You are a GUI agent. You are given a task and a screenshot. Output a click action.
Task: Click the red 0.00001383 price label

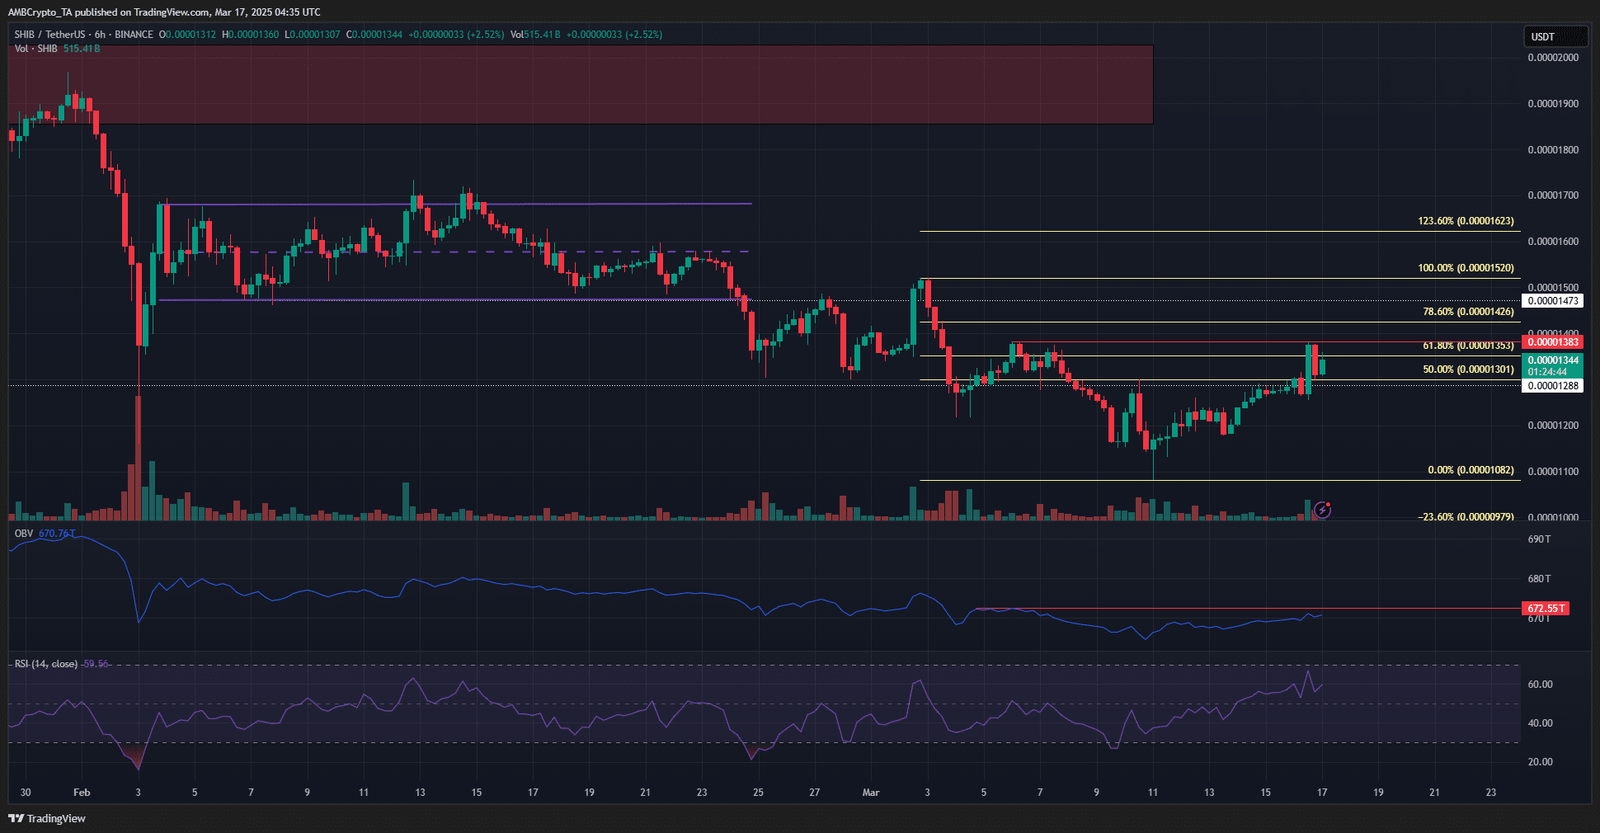pyautogui.click(x=1552, y=342)
